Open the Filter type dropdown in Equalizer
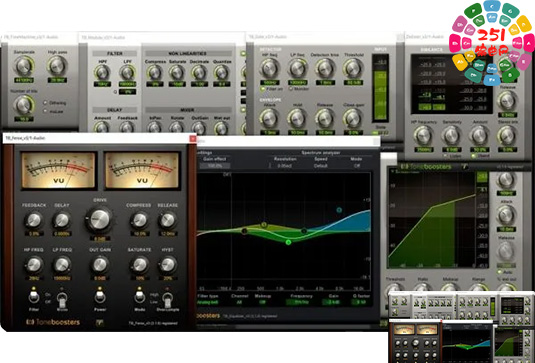 point(208,302)
